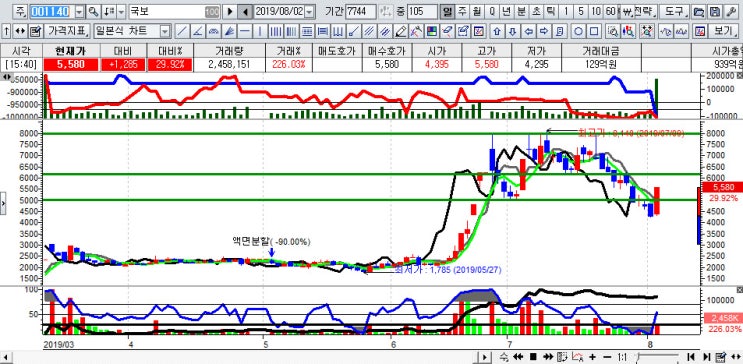743x364 pixels.
Task: Insert a right arrow marker
Action: click(x=544, y=32)
